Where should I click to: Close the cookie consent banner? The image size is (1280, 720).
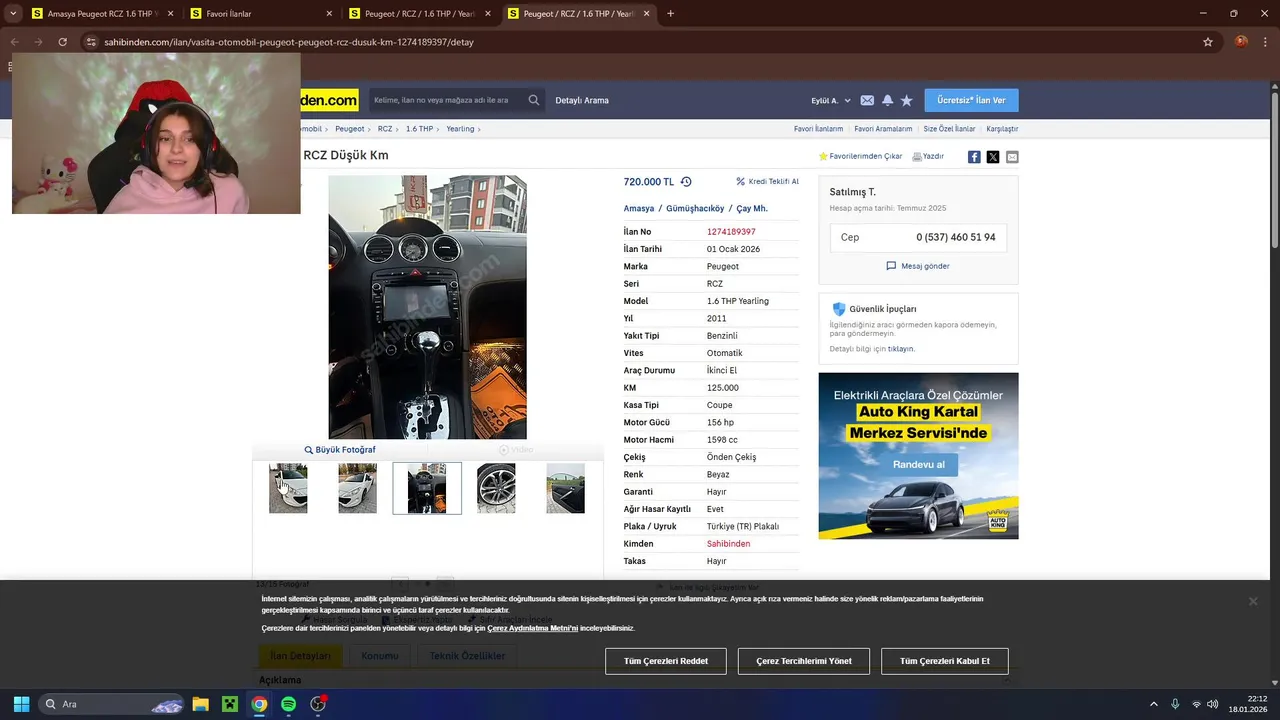(1253, 601)
